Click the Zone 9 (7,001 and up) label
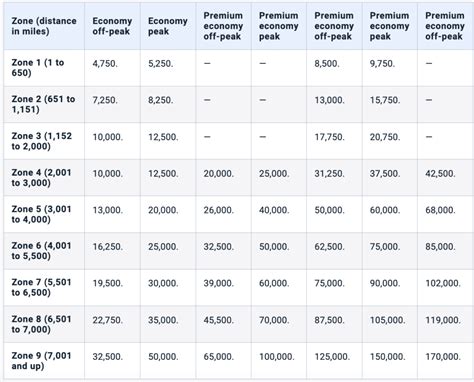 point(41,361)
